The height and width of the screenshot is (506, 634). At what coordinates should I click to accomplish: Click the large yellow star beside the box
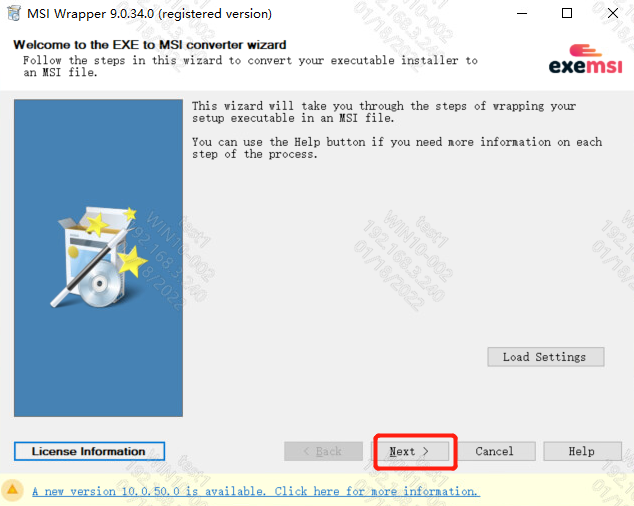[x=131, y=261]
